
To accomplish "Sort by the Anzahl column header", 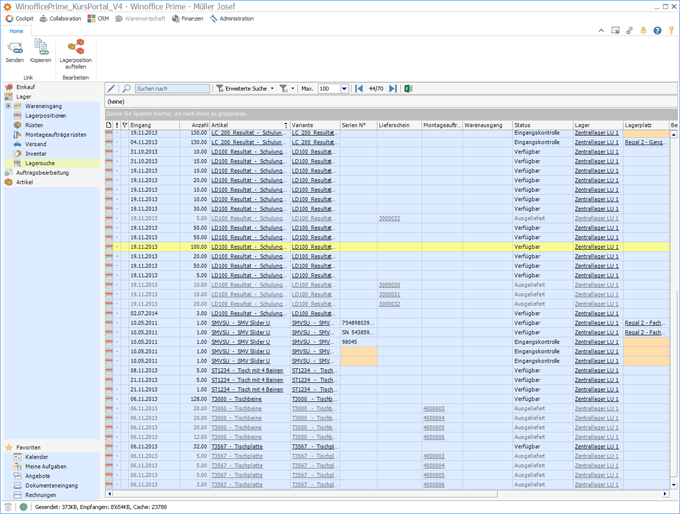I will click(x=195, y=125).
